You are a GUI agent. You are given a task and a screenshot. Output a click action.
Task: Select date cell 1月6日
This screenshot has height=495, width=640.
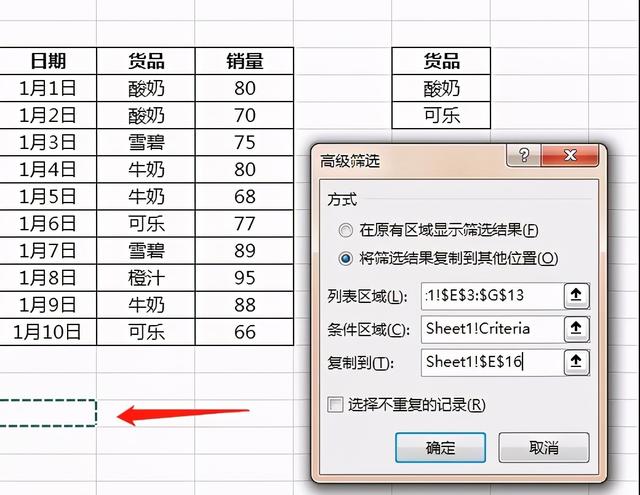pyautogui.click(x=48, y=224)
